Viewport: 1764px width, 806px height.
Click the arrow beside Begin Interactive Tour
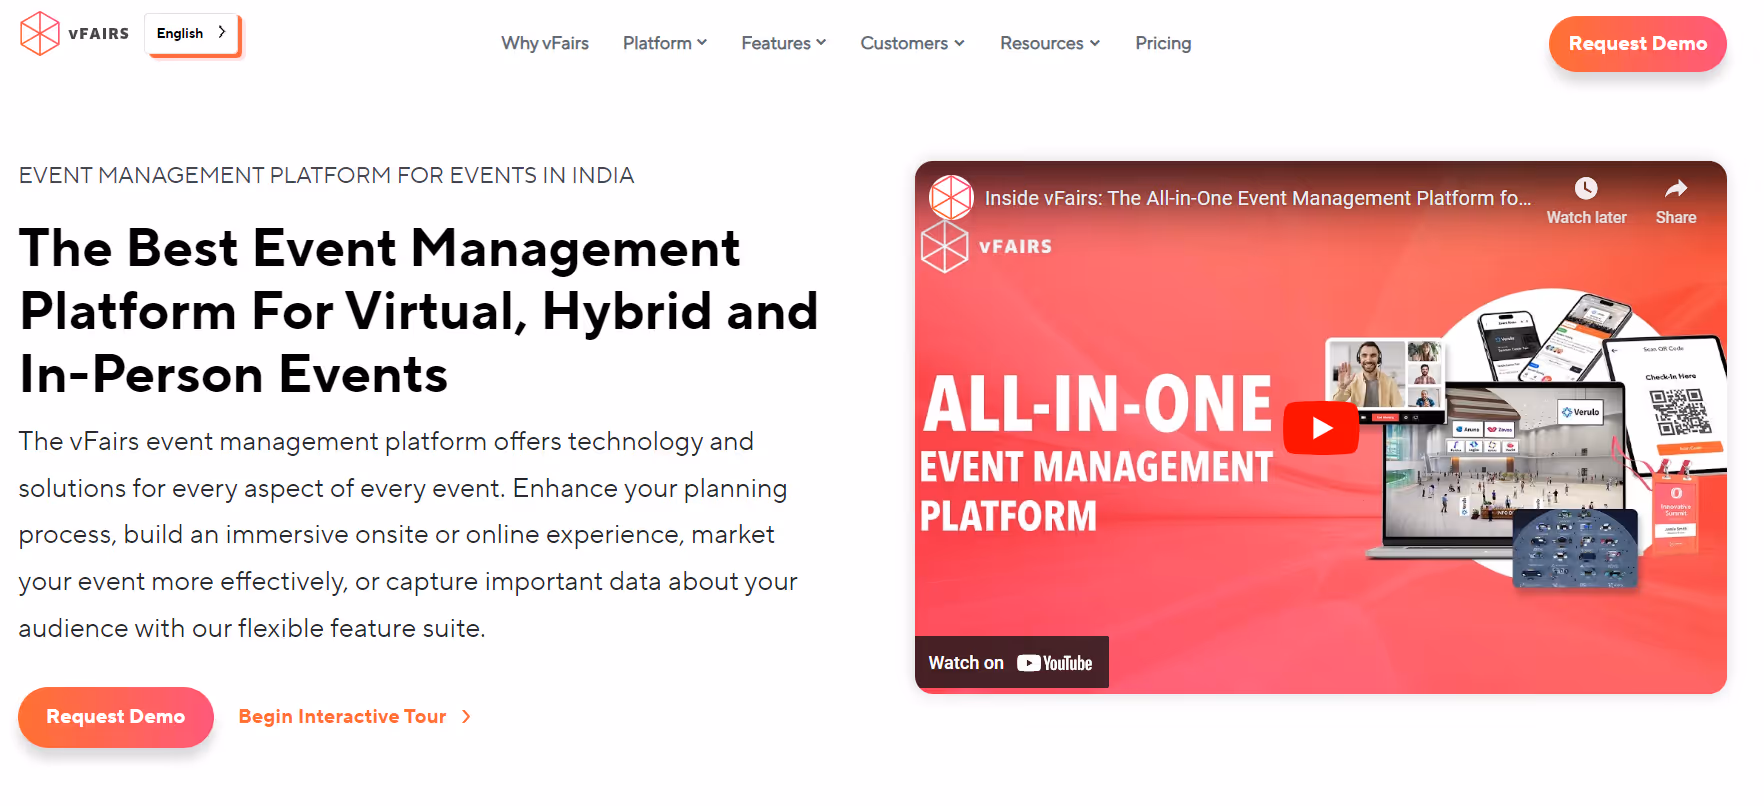click(466, 717)
